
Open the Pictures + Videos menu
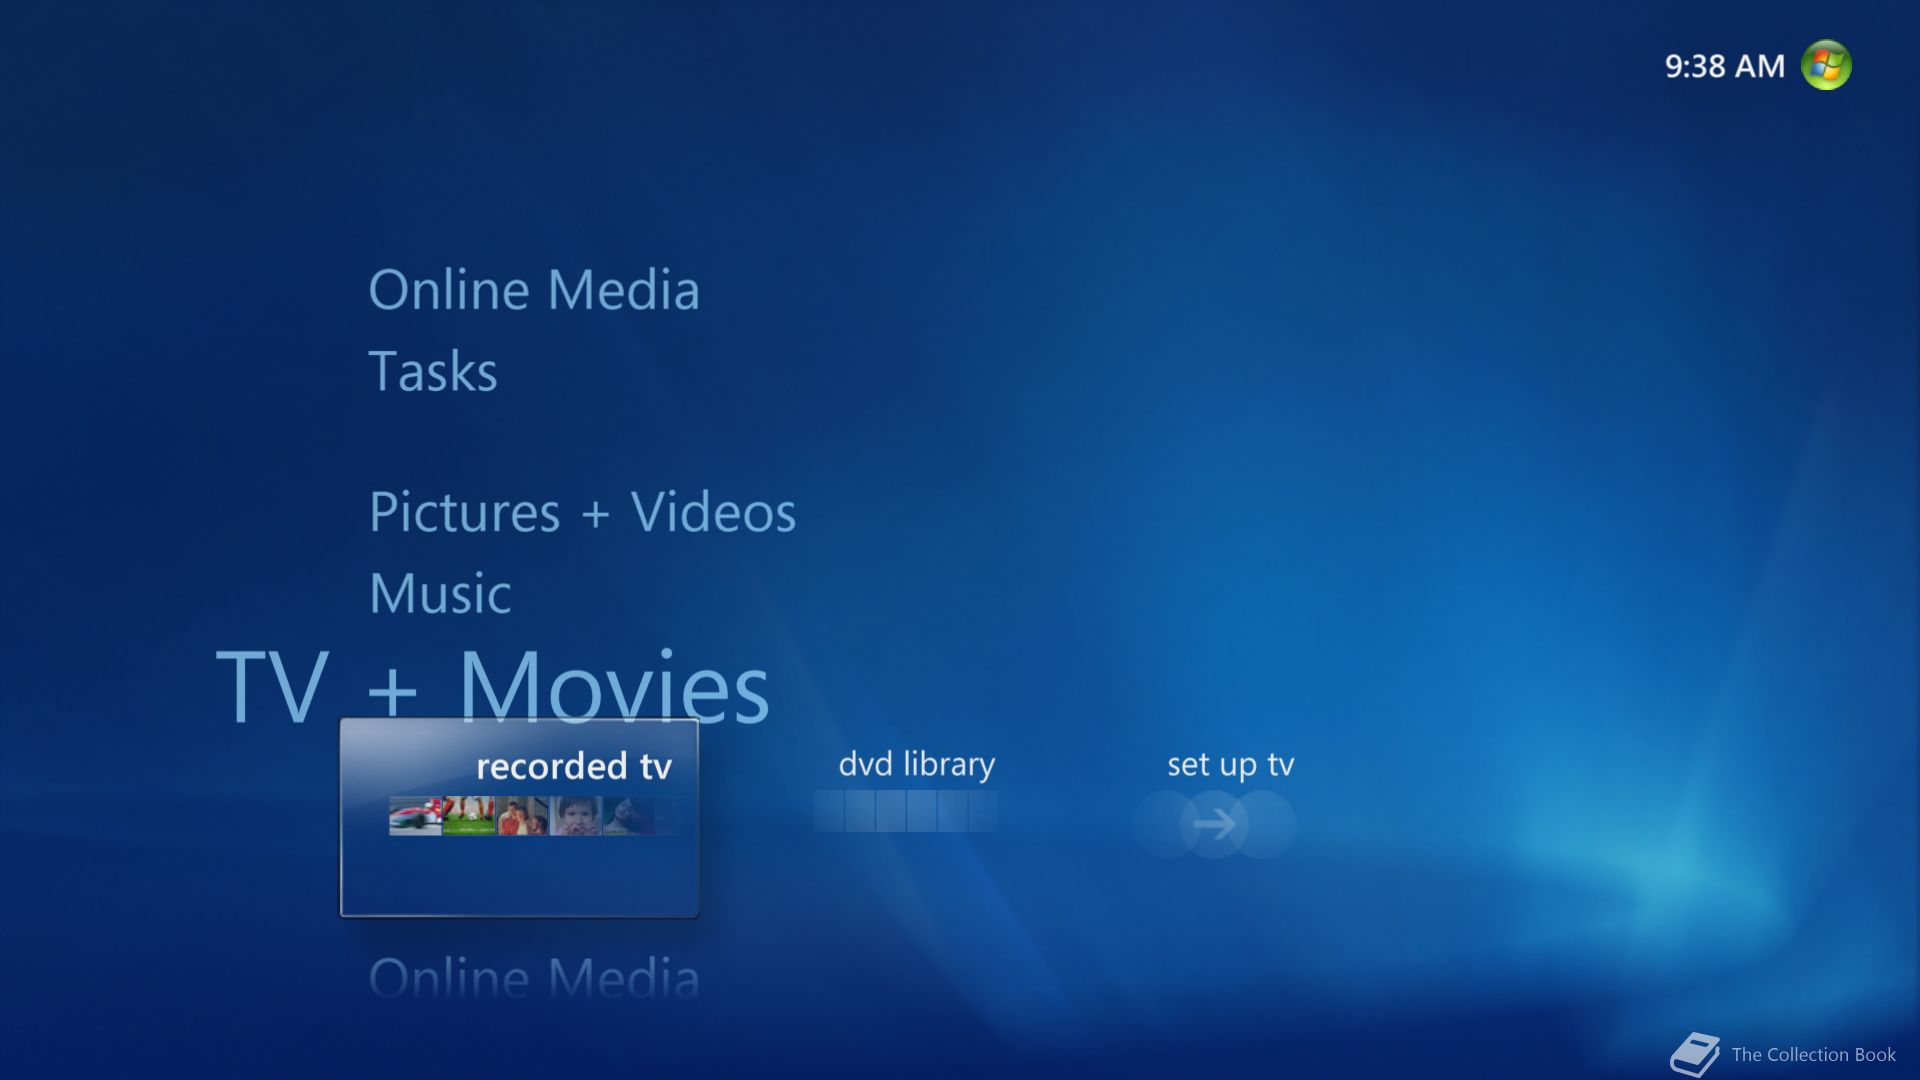pos(583,512)
